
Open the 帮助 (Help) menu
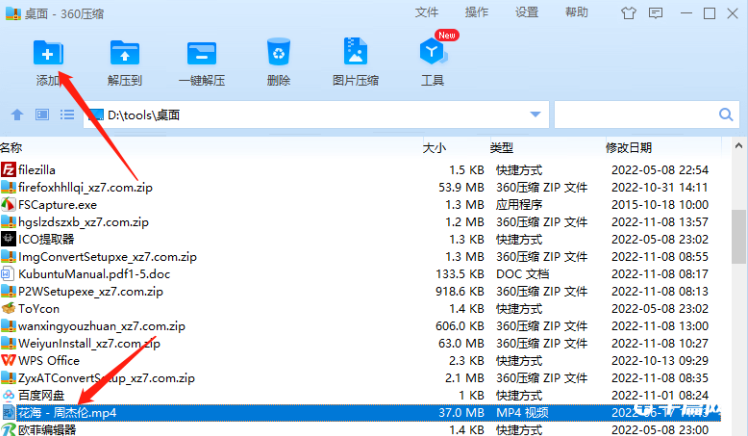pyautogui.click(x=577, y=12)
